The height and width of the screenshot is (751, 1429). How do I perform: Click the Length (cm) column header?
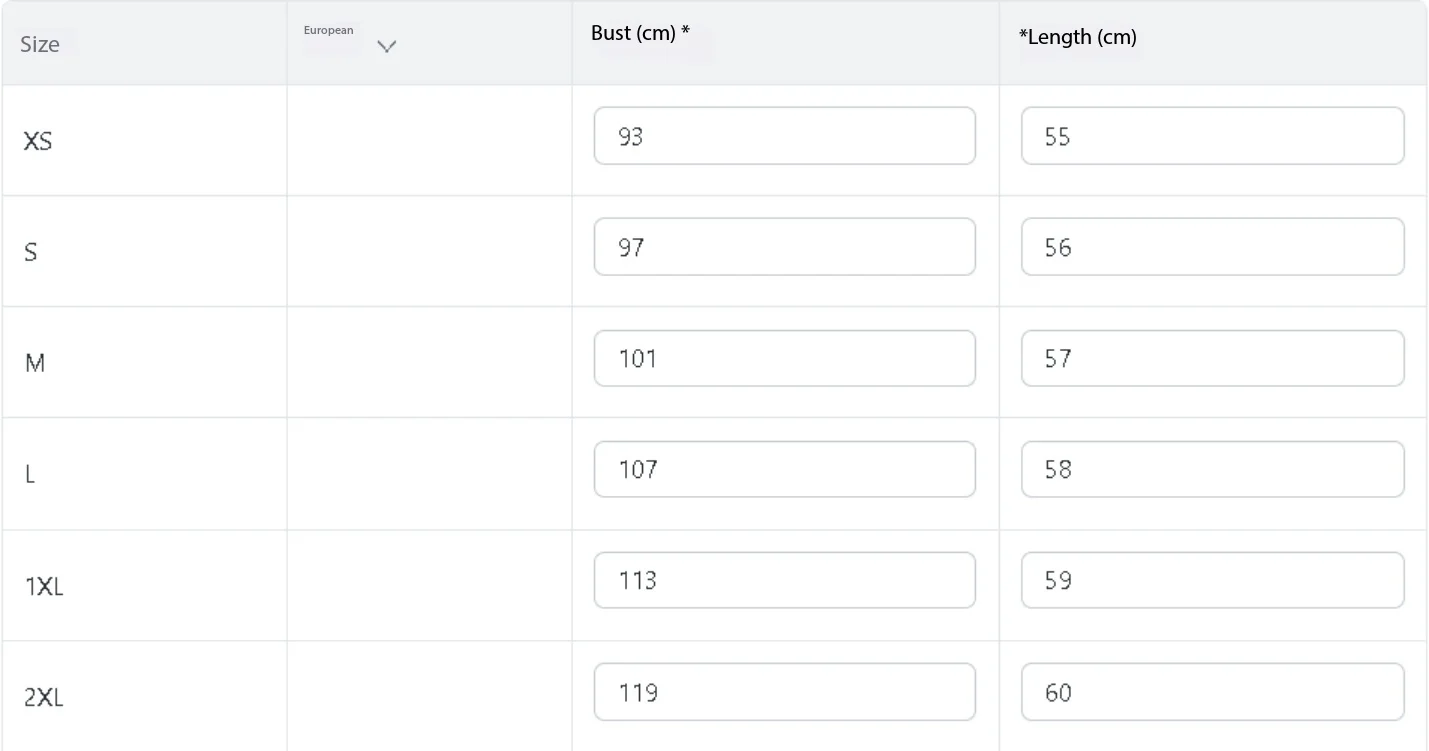[x=1077, y=38]
